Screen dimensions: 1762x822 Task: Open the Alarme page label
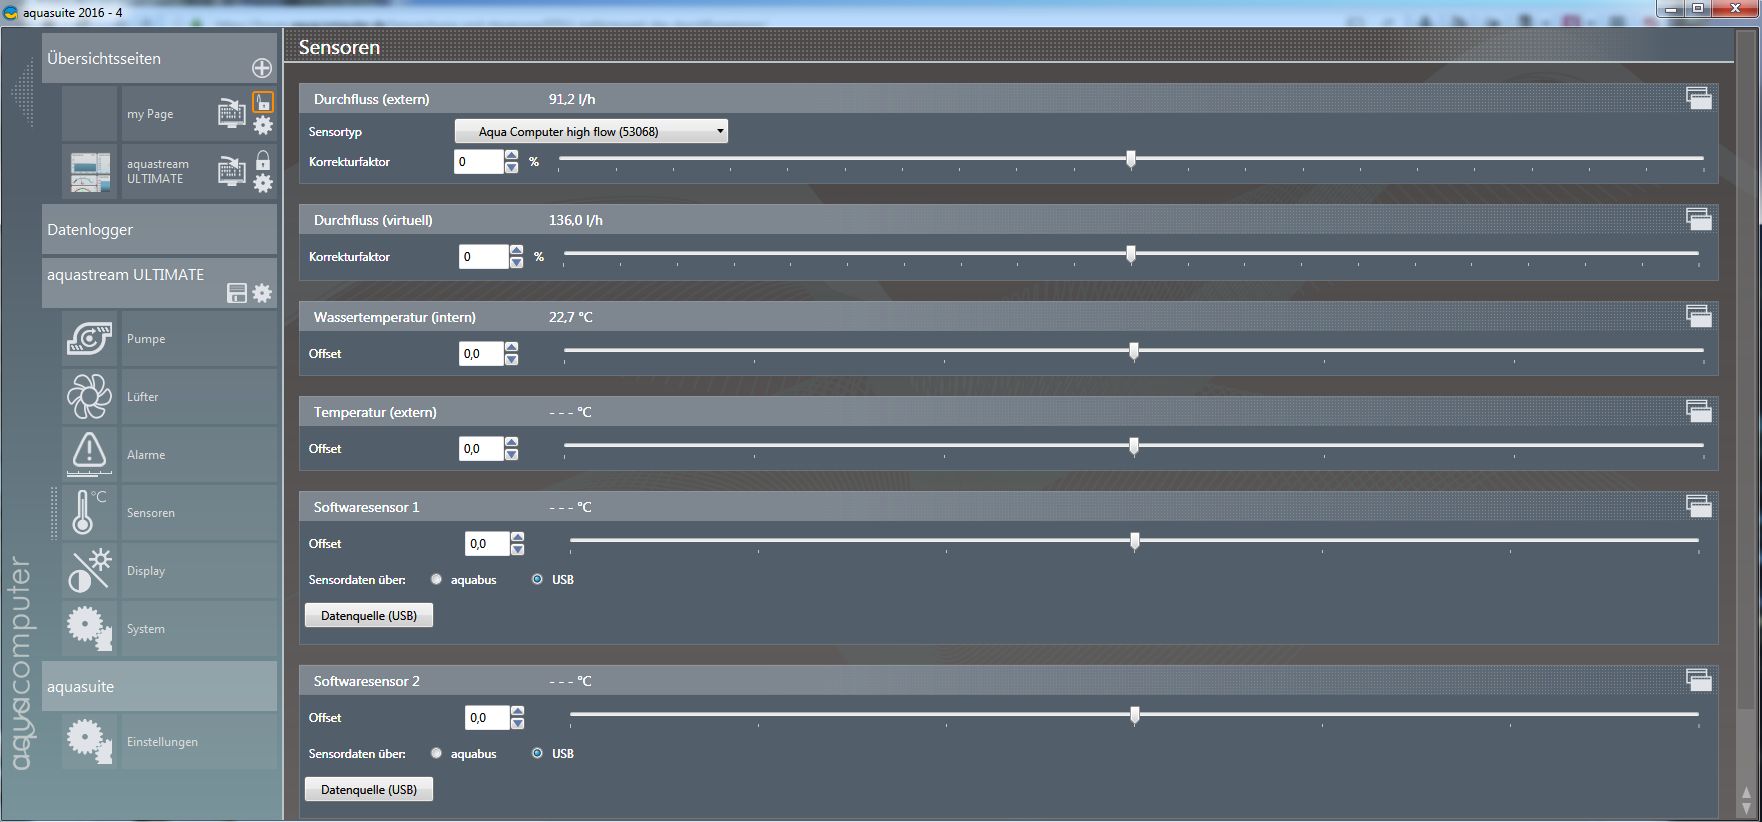click(146, 455)
